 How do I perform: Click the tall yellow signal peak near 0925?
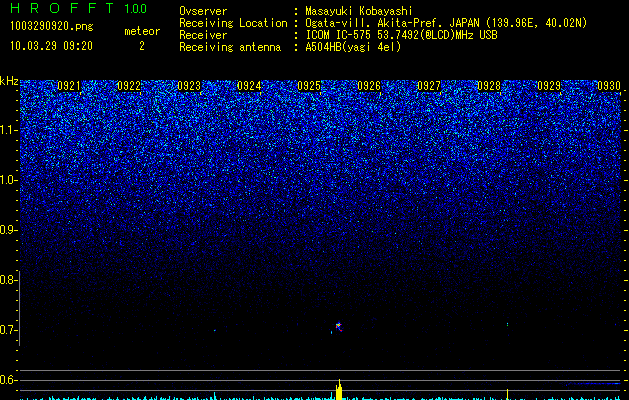[339, 390]
